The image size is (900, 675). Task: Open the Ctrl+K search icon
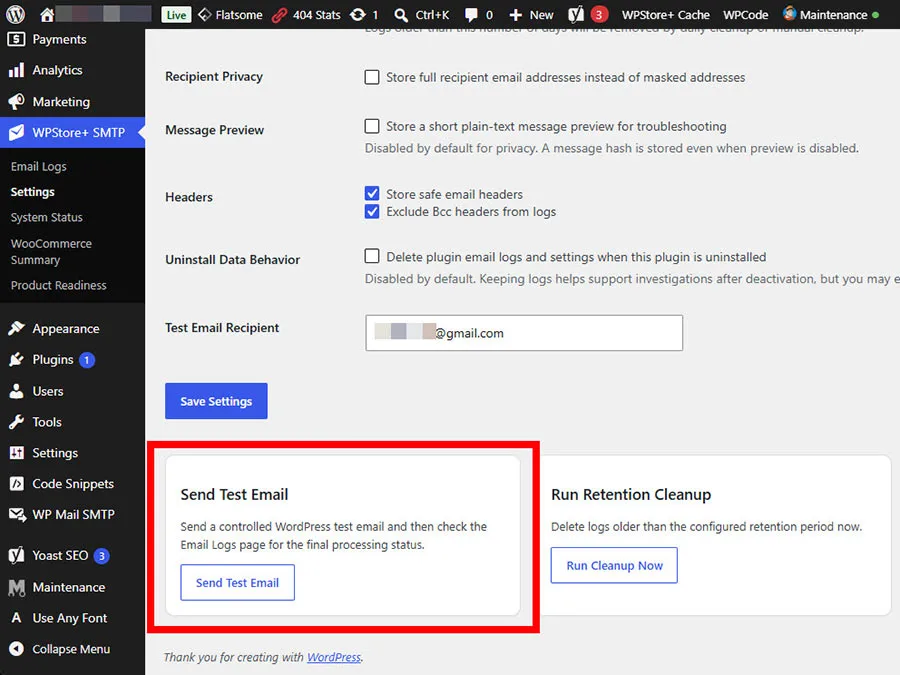(401, 15)
